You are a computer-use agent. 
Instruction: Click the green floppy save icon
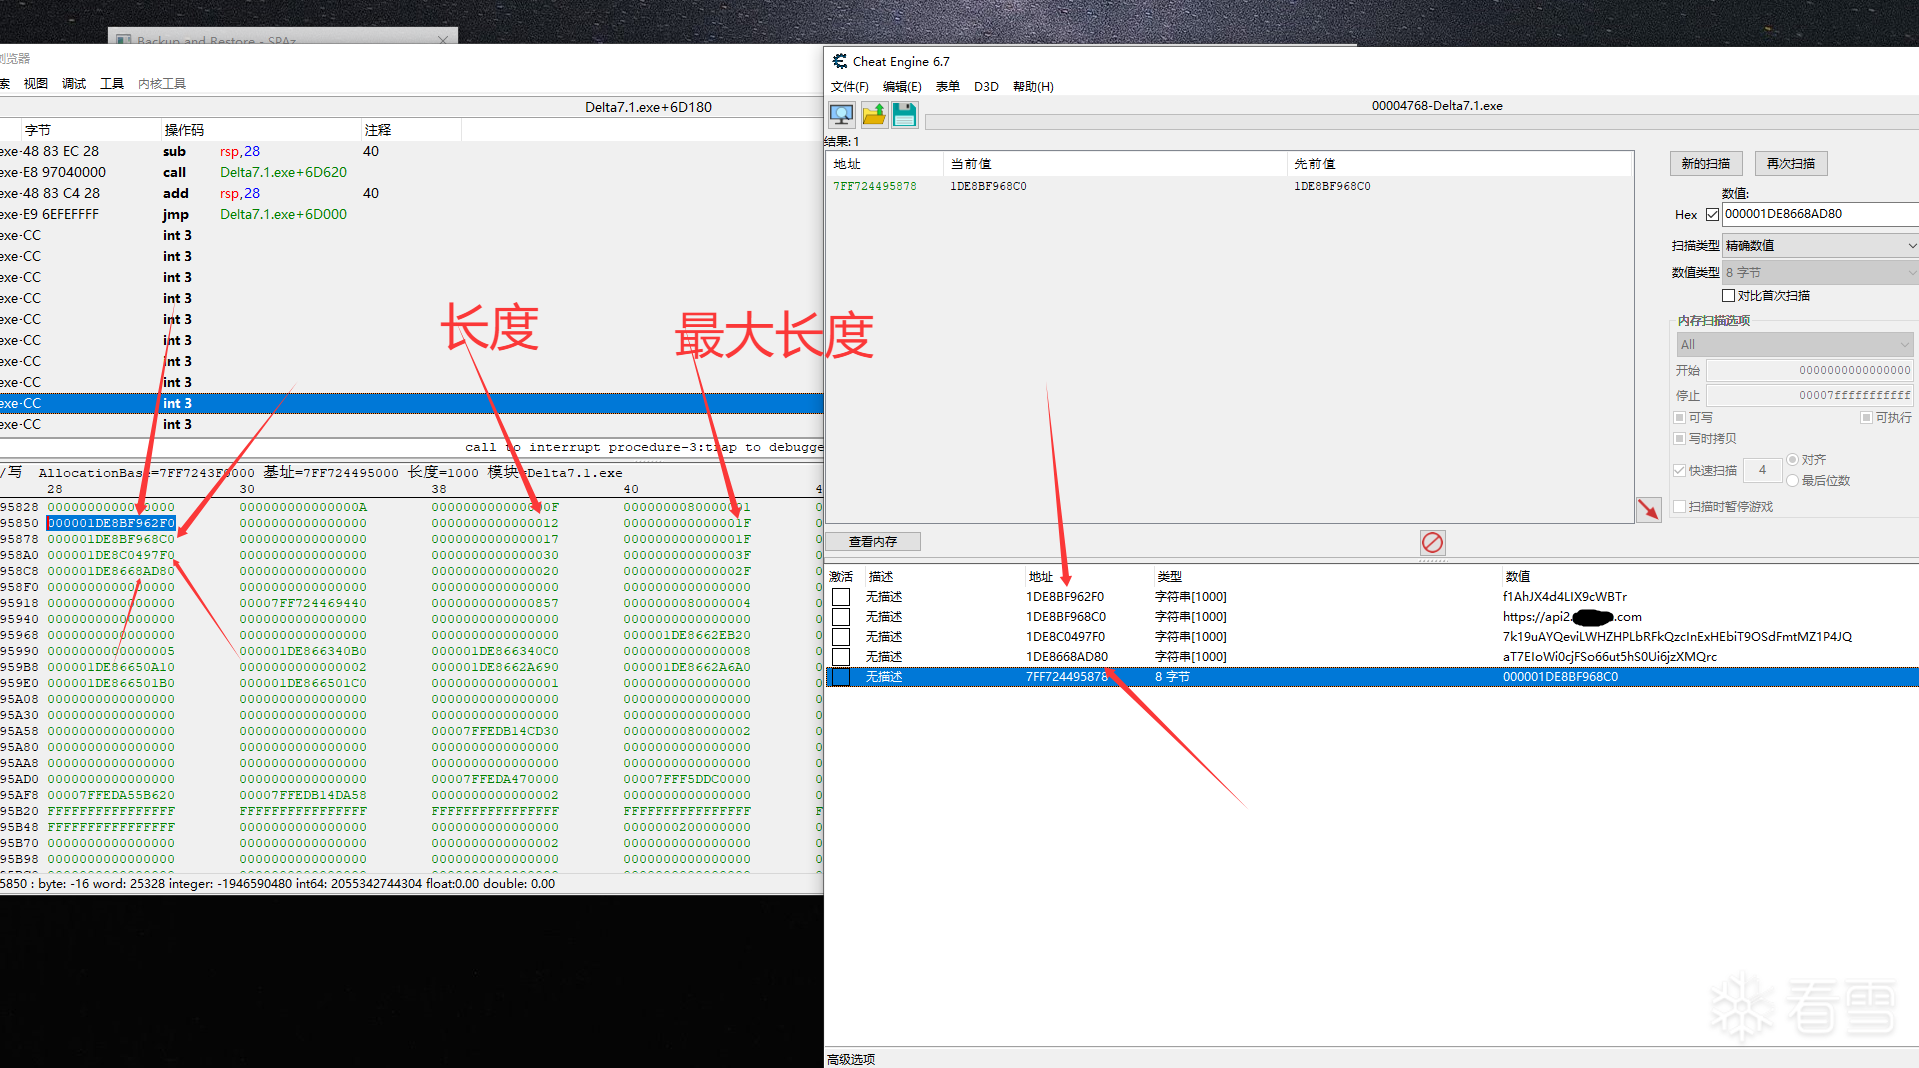point(905,114)
